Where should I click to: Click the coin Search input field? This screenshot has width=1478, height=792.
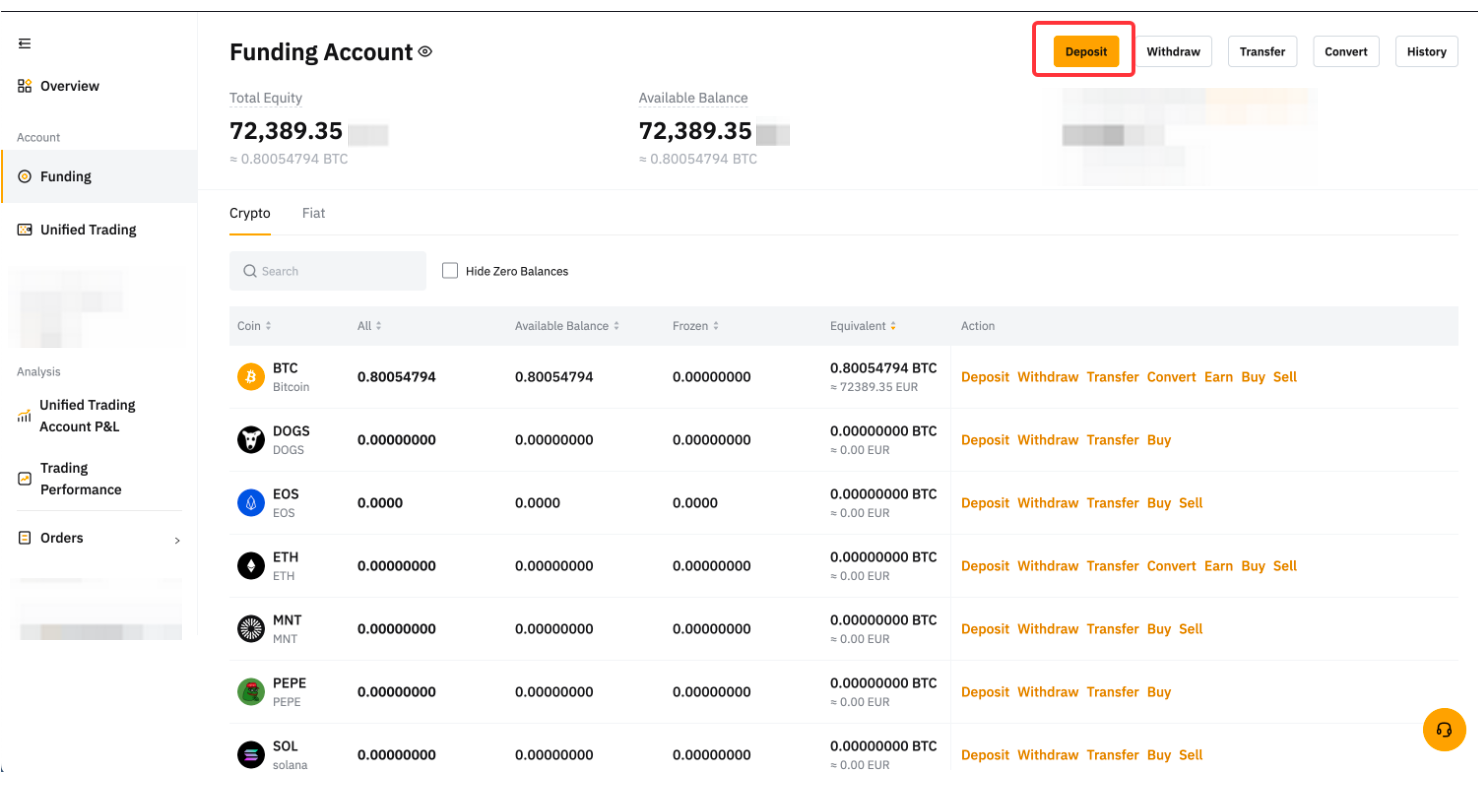pyautogui.click(x=328, y=271)
